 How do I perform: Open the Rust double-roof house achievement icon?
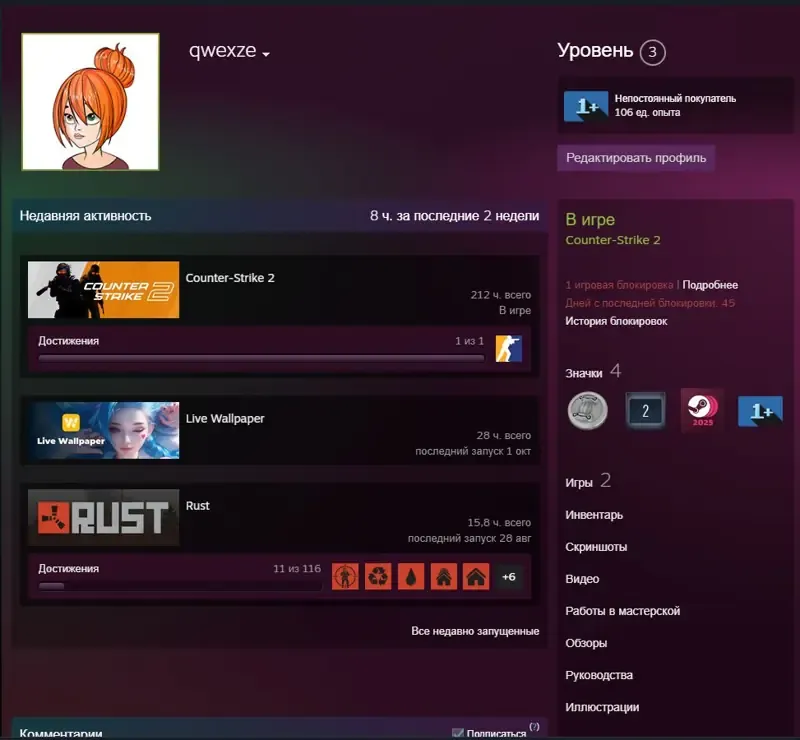443,577
